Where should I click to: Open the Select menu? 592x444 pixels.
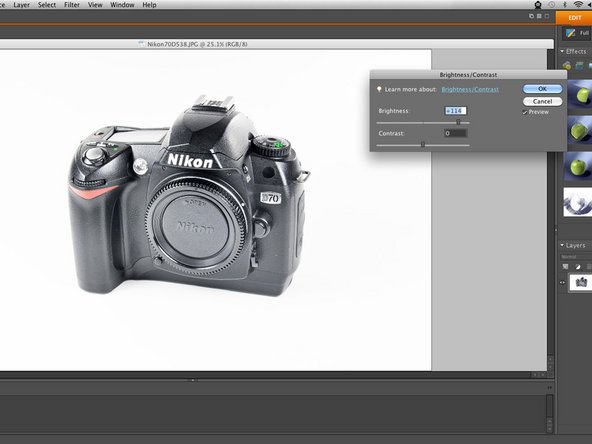point(47,5)
